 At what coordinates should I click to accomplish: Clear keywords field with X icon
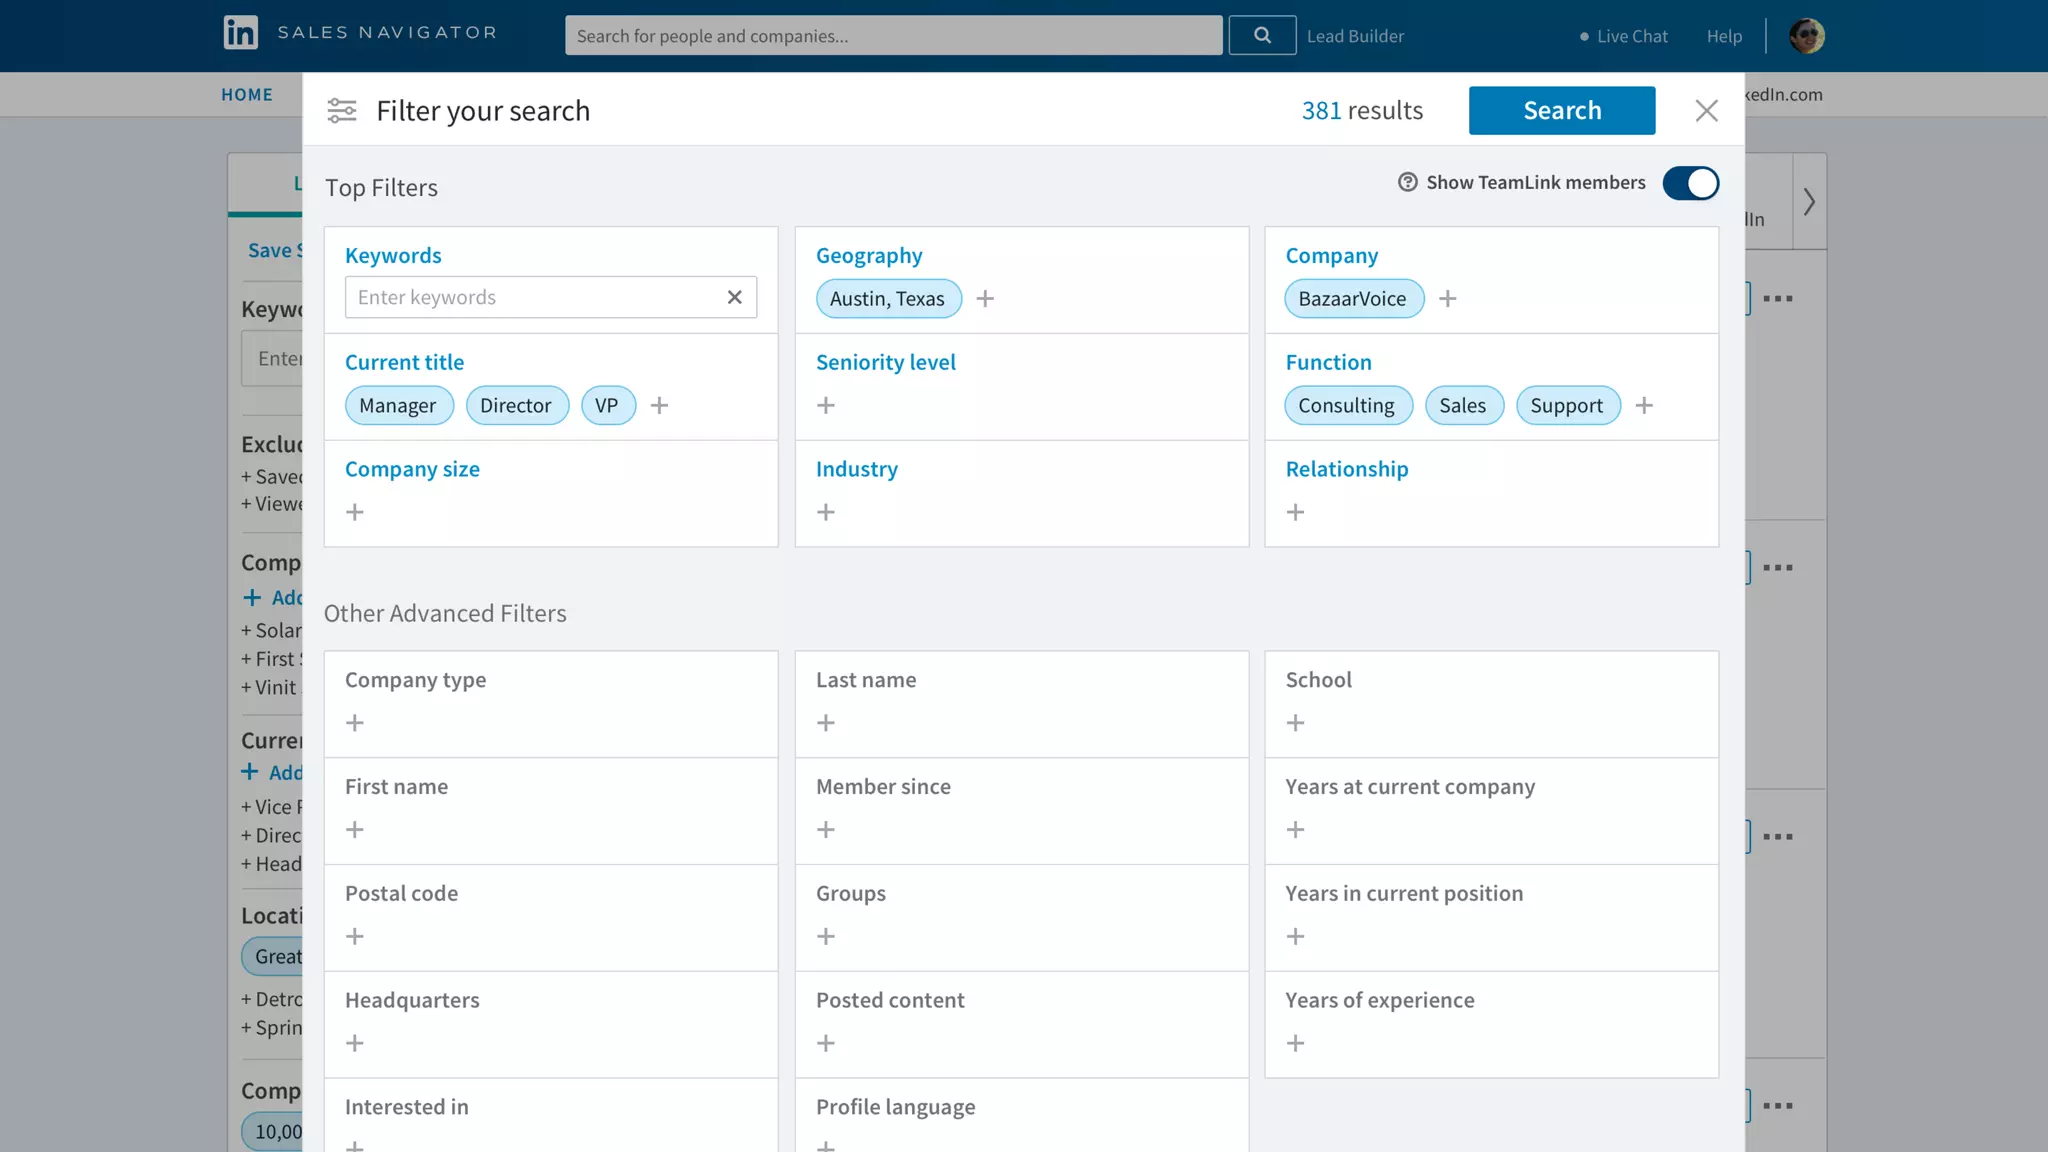point(734,297)
